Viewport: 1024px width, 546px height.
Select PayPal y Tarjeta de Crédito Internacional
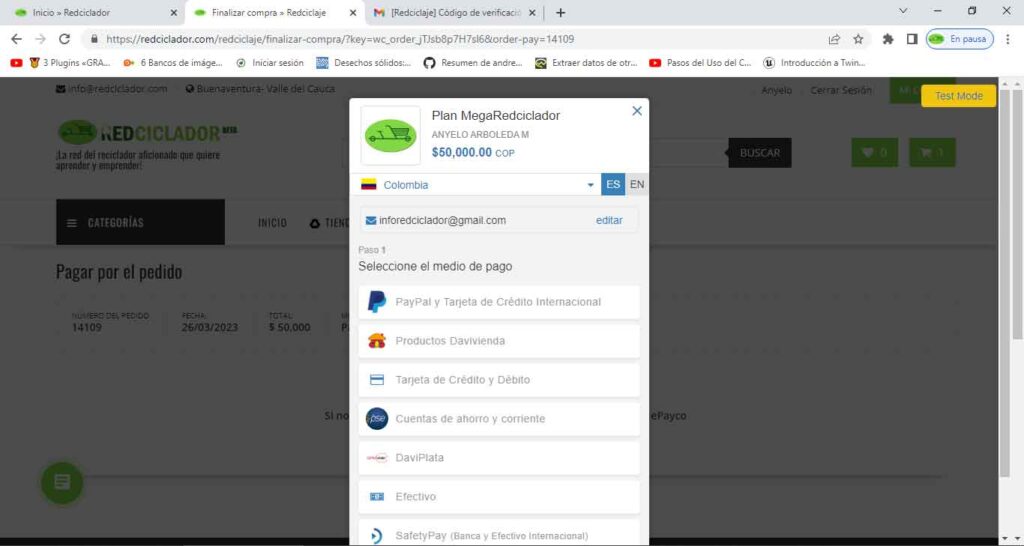(498, 302)
